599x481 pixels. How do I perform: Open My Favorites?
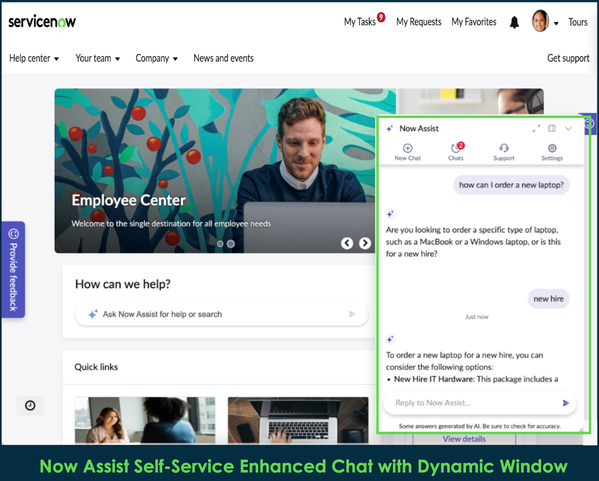pyautogui.click(x=474, y=22)
